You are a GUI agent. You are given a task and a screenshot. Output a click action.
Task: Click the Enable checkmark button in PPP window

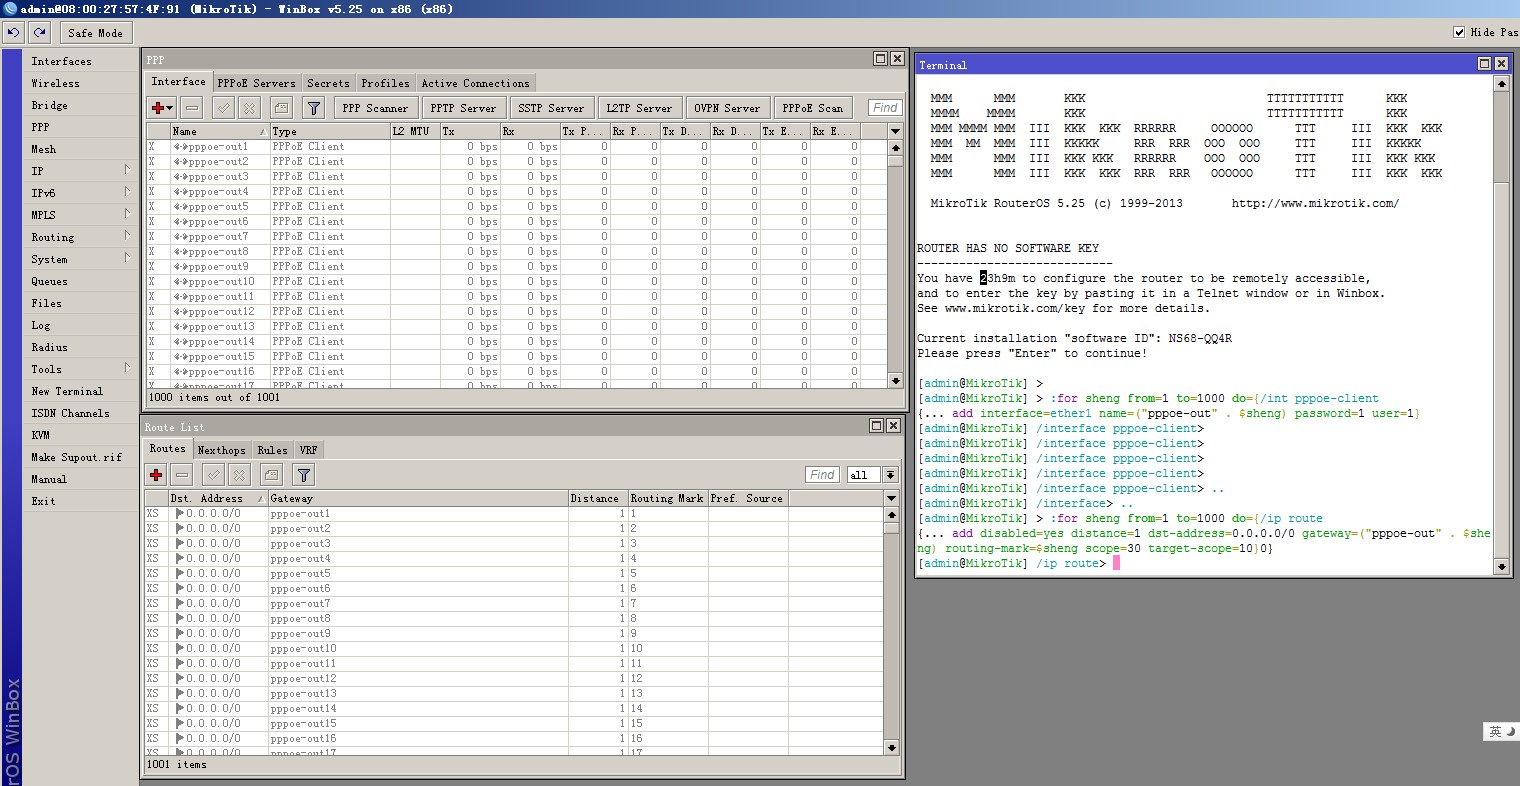pos(223,107)
